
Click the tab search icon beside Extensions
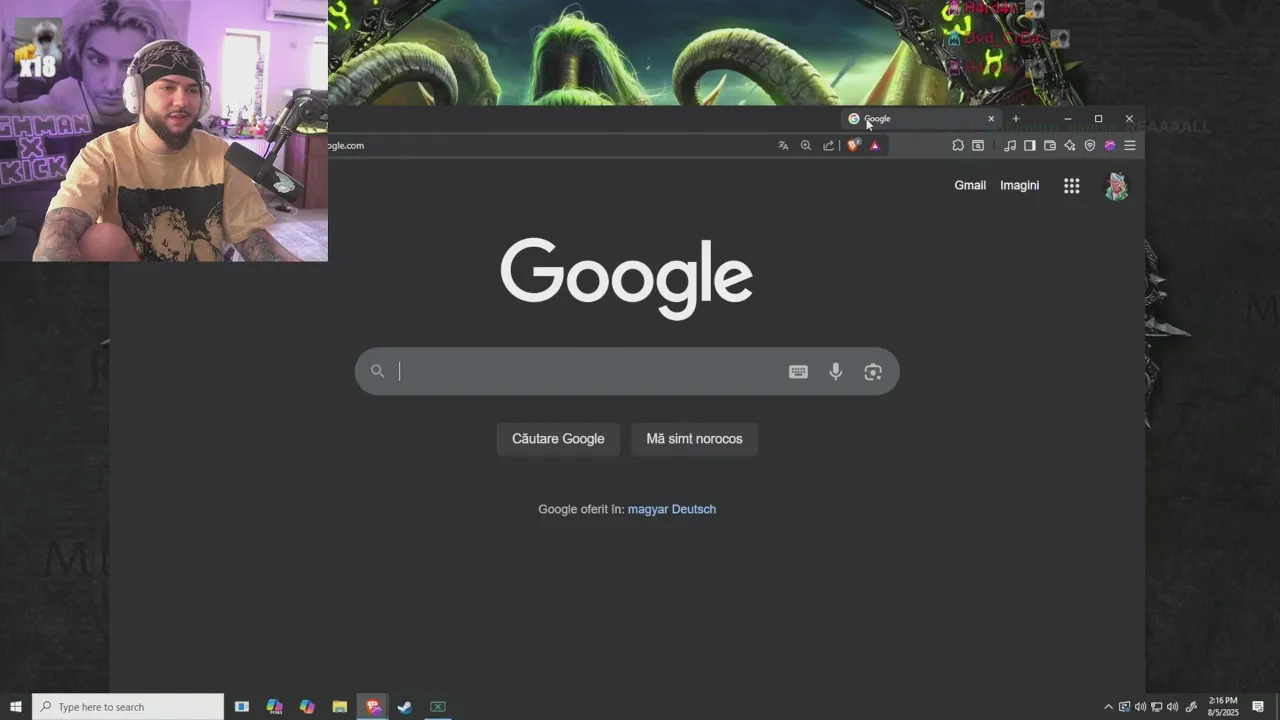point(978,146)
